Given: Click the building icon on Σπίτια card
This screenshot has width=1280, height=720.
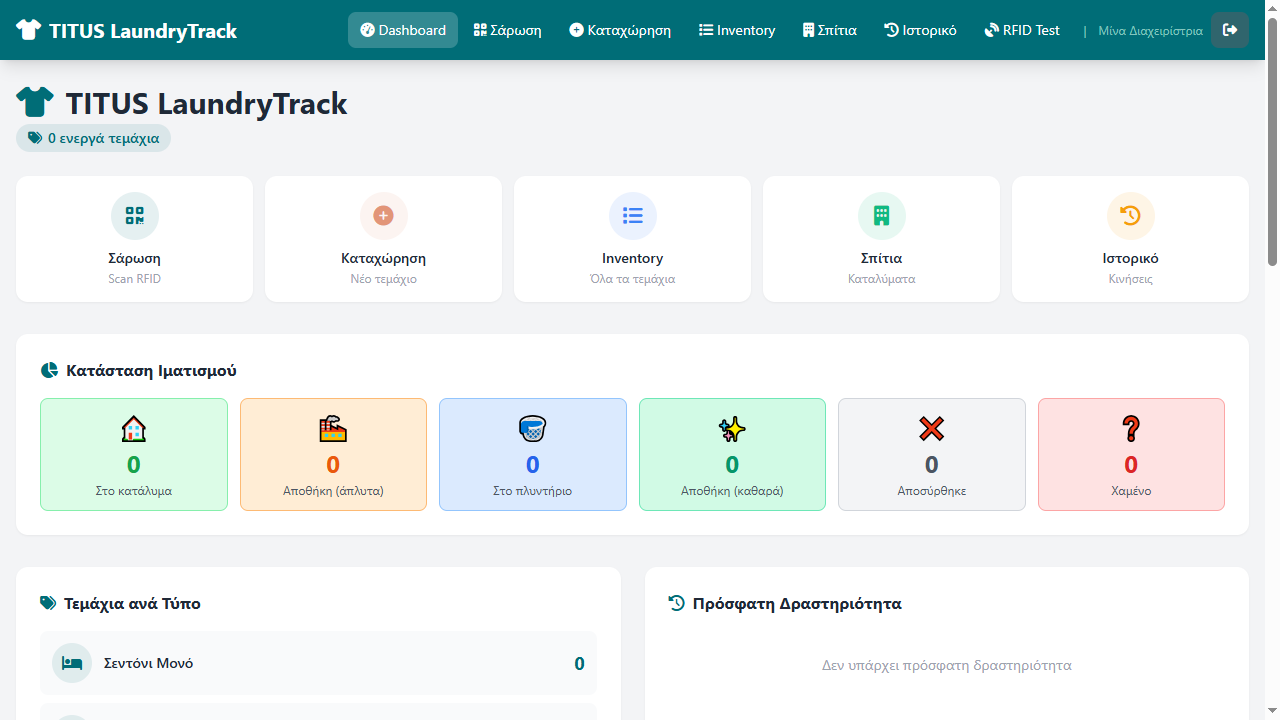Looking at the screenshot, I should (881, 216).
